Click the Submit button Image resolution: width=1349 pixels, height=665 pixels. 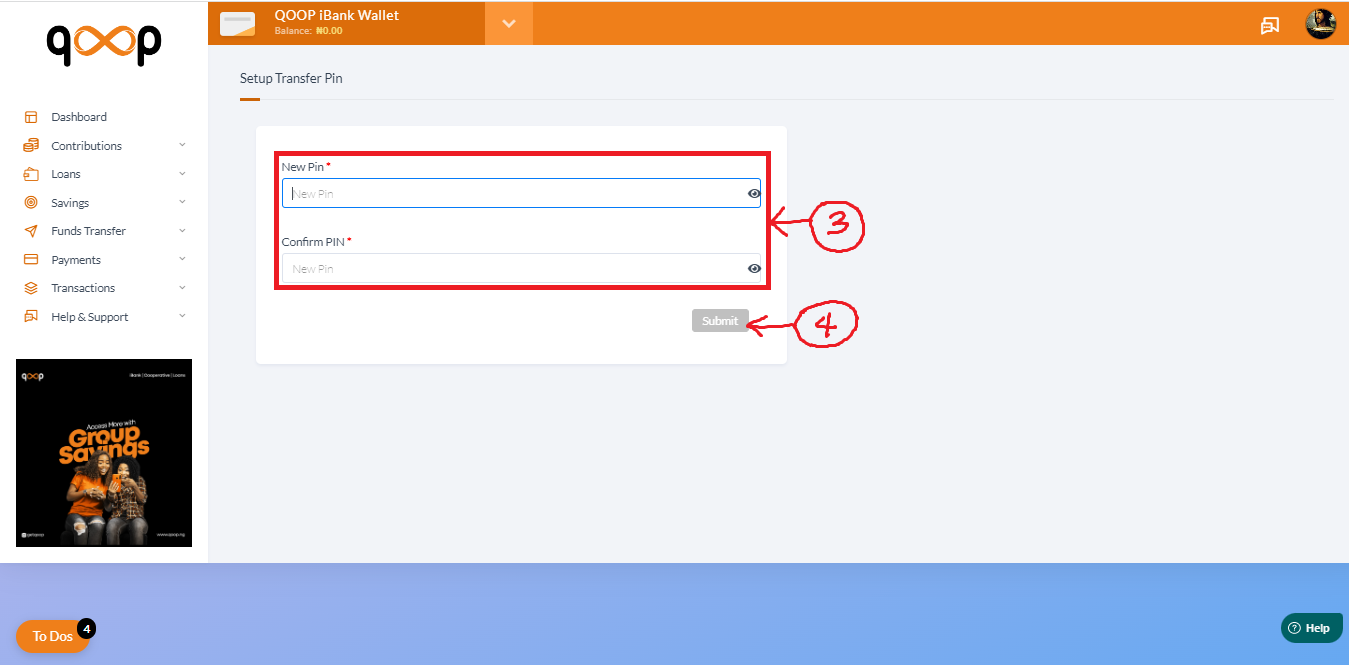(x=720, y=321)
